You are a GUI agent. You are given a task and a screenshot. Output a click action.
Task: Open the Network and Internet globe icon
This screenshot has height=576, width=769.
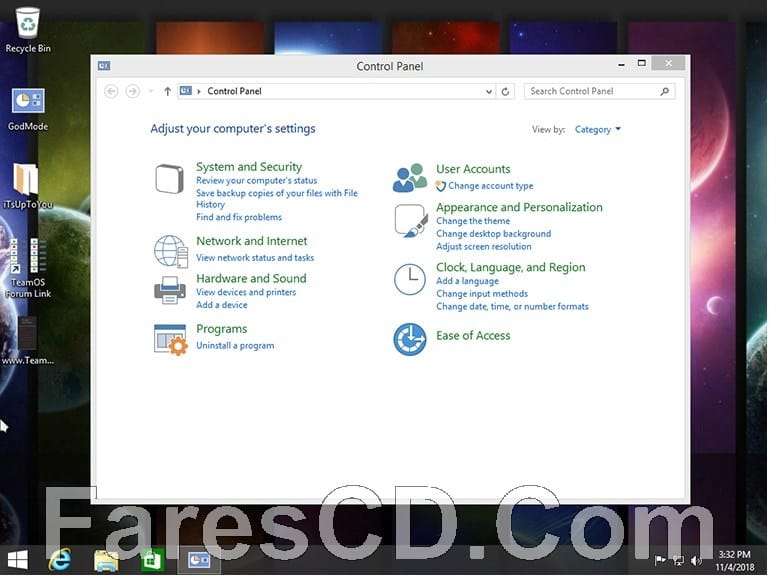click(x=171, y=251)
